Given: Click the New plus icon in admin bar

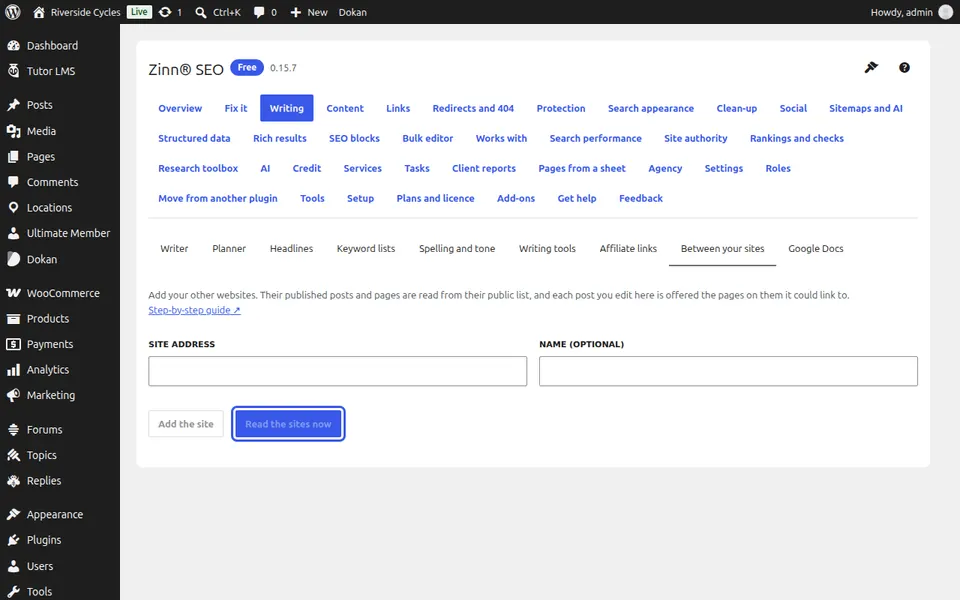Looking at the screenshot, I should (x=296, y=12).
